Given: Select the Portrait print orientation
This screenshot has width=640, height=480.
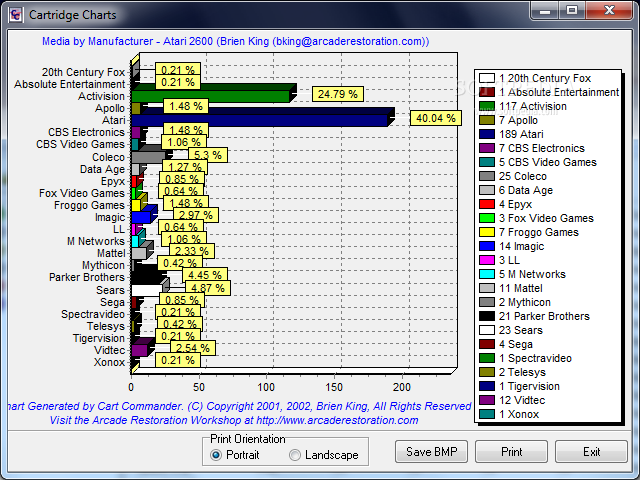Looking at the screenshot, I should click(x=234, y=455).
